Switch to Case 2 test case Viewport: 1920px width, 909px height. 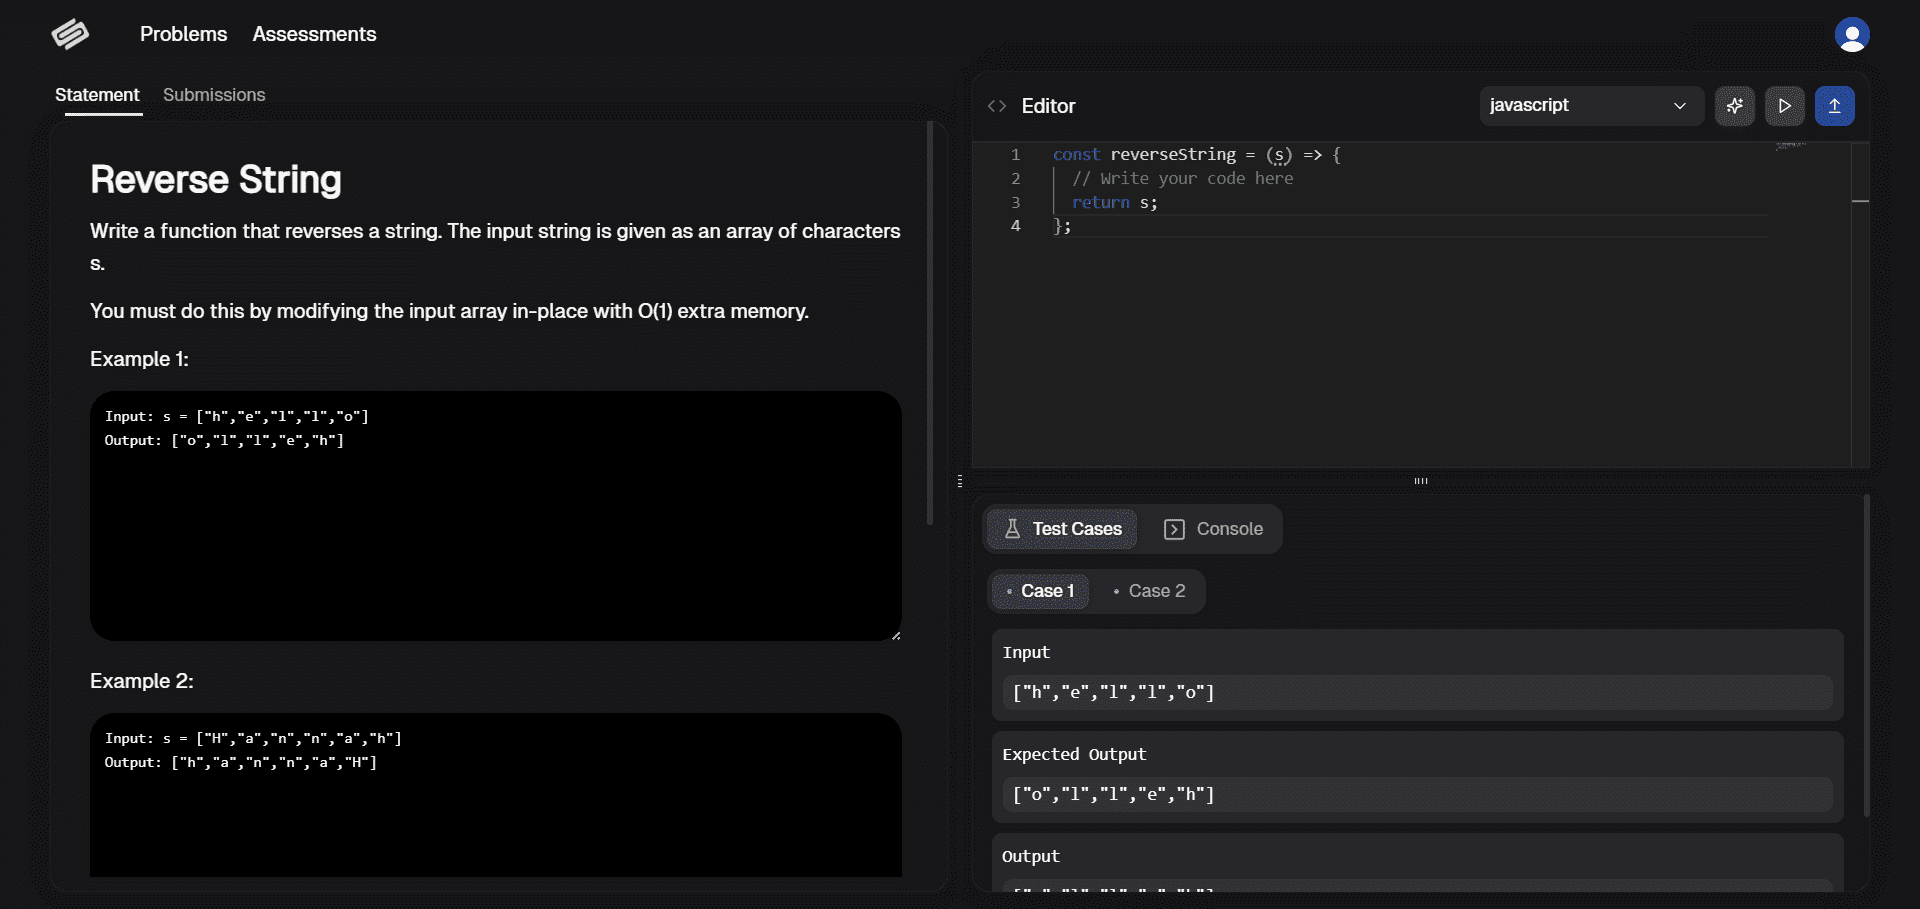(x=1150, y=591)
